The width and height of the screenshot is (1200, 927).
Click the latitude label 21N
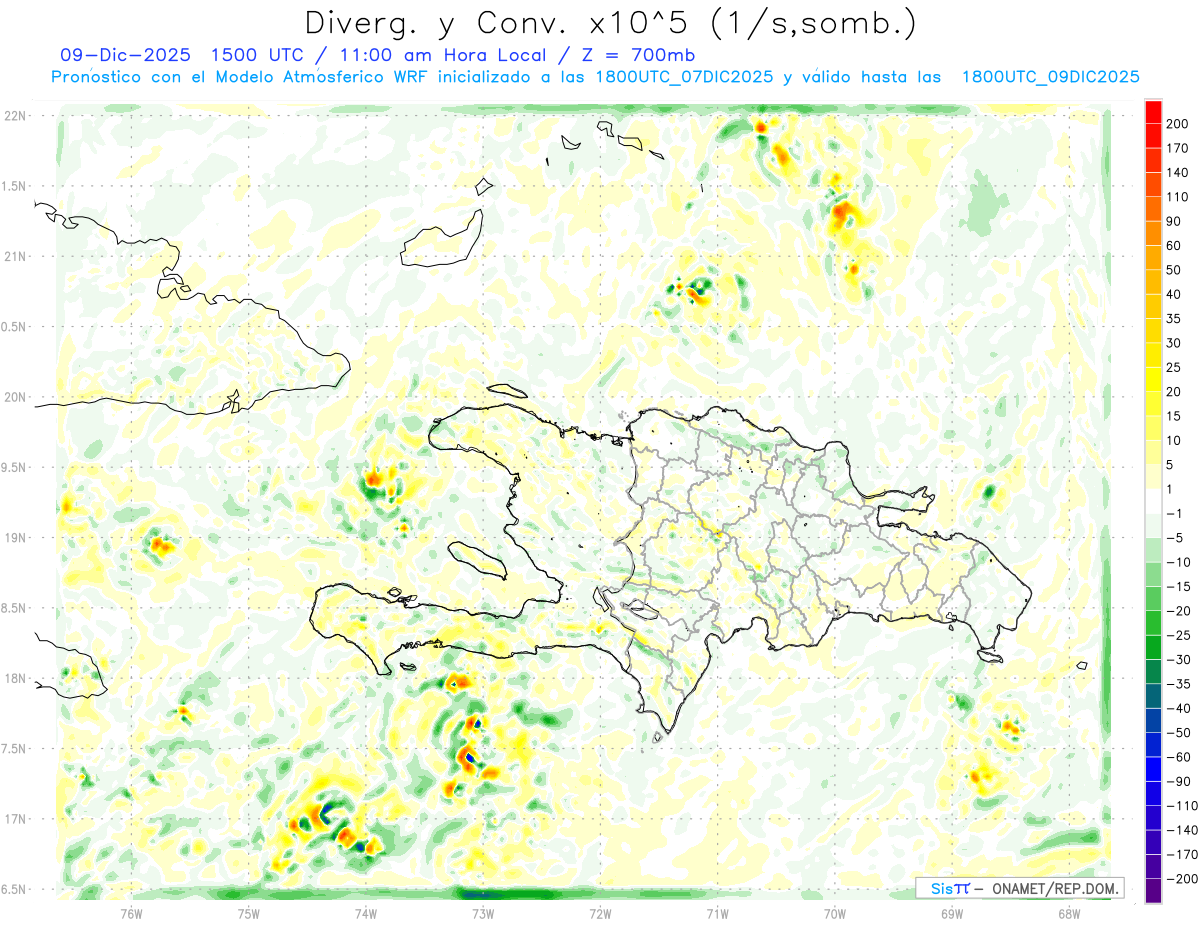[x=16, y=257]
